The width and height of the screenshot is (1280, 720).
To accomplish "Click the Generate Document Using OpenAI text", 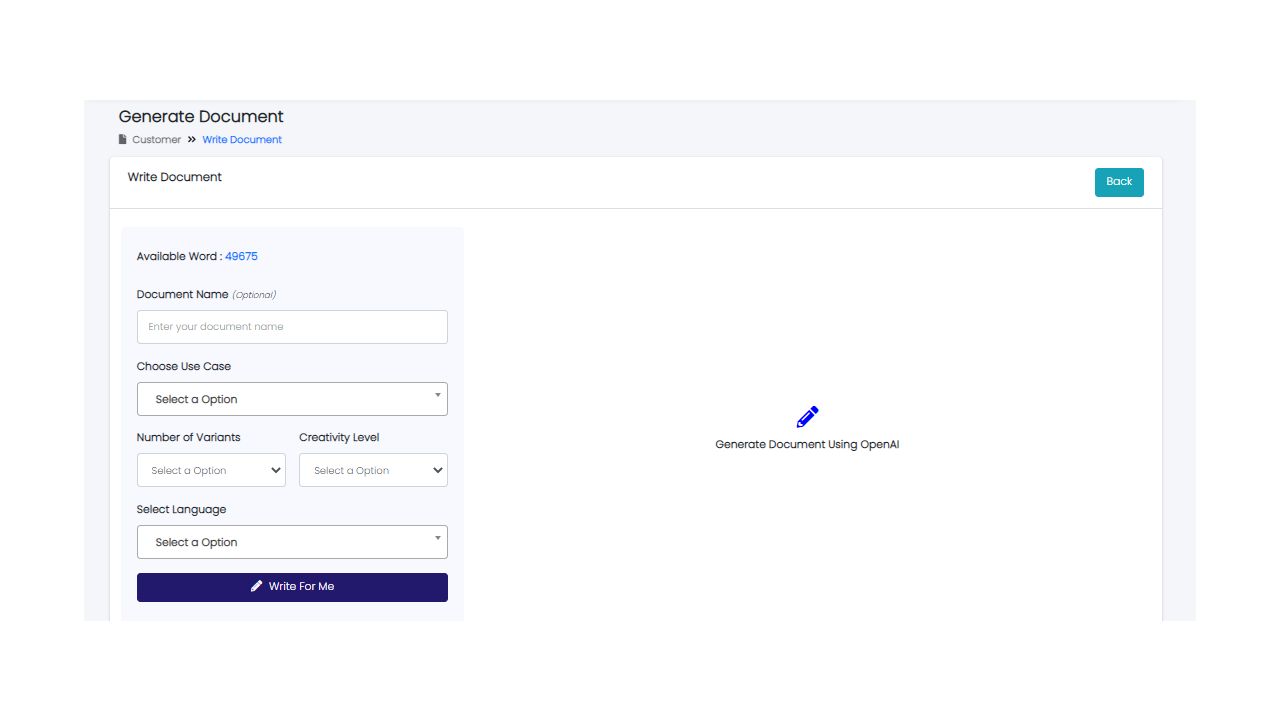I will pyautogui.click(x=807, y=444).
